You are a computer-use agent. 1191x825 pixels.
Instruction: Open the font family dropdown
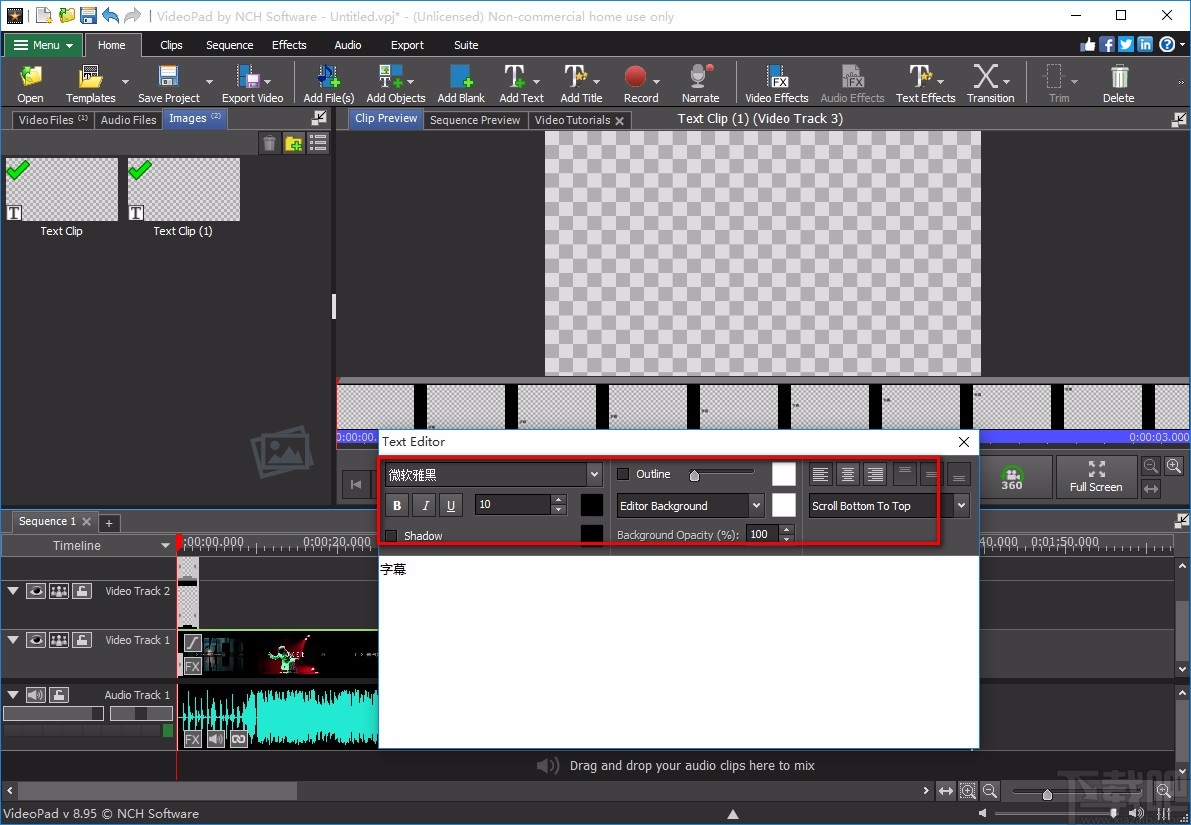point(594,473)
